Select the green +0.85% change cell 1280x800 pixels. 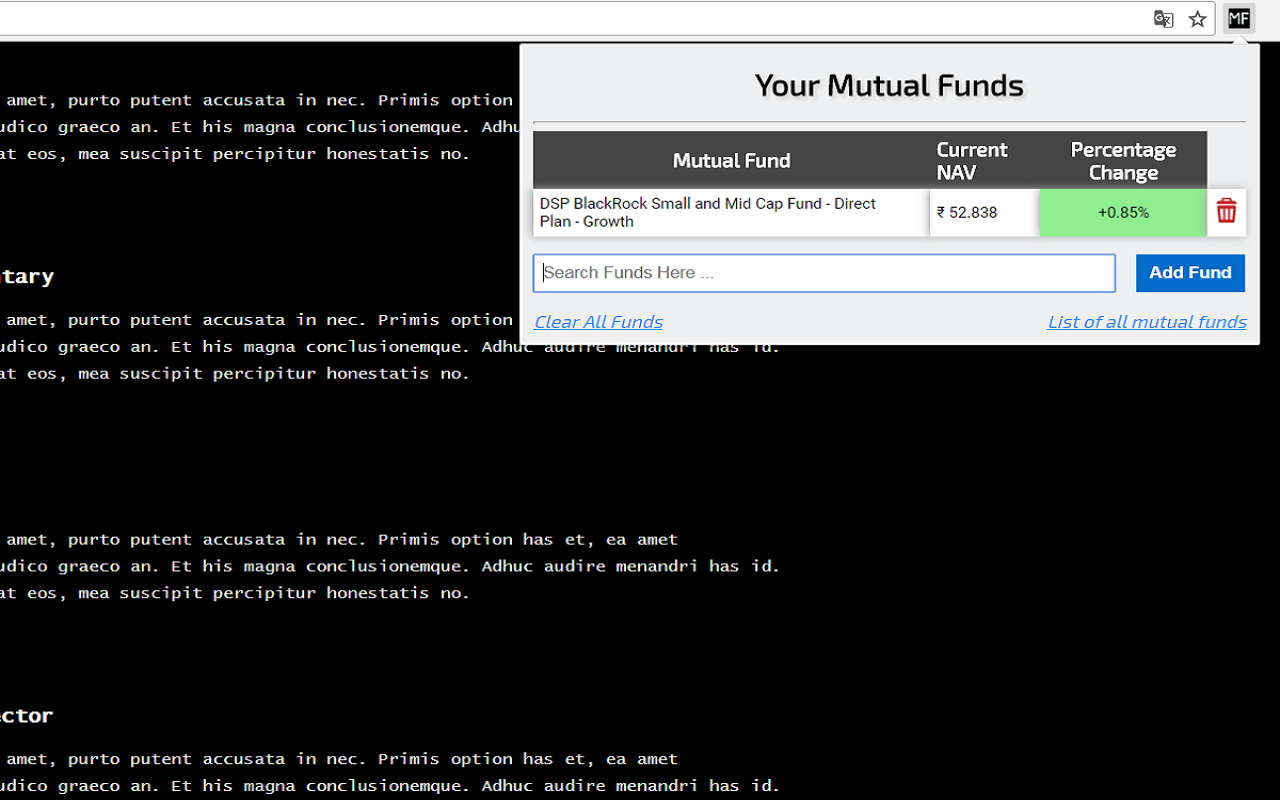point(1122,212)
